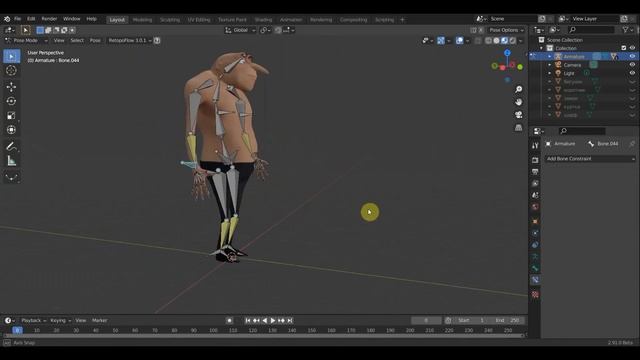The width and height of the screenshot is (640, 360).
Task: Hide Armature in viewport via eye
Action: 632,56
